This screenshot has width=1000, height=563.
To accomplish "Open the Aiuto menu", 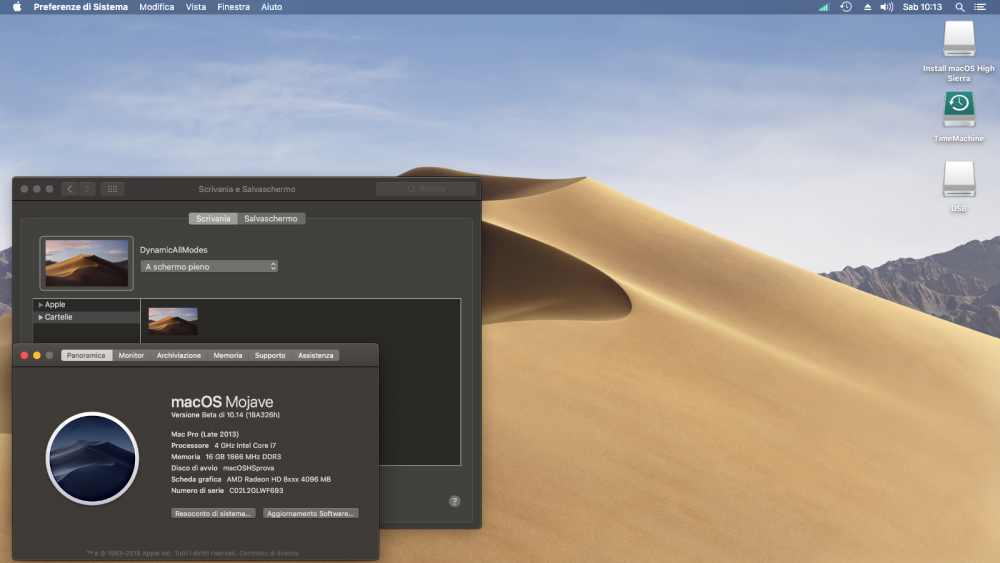I will coord(272,7).
